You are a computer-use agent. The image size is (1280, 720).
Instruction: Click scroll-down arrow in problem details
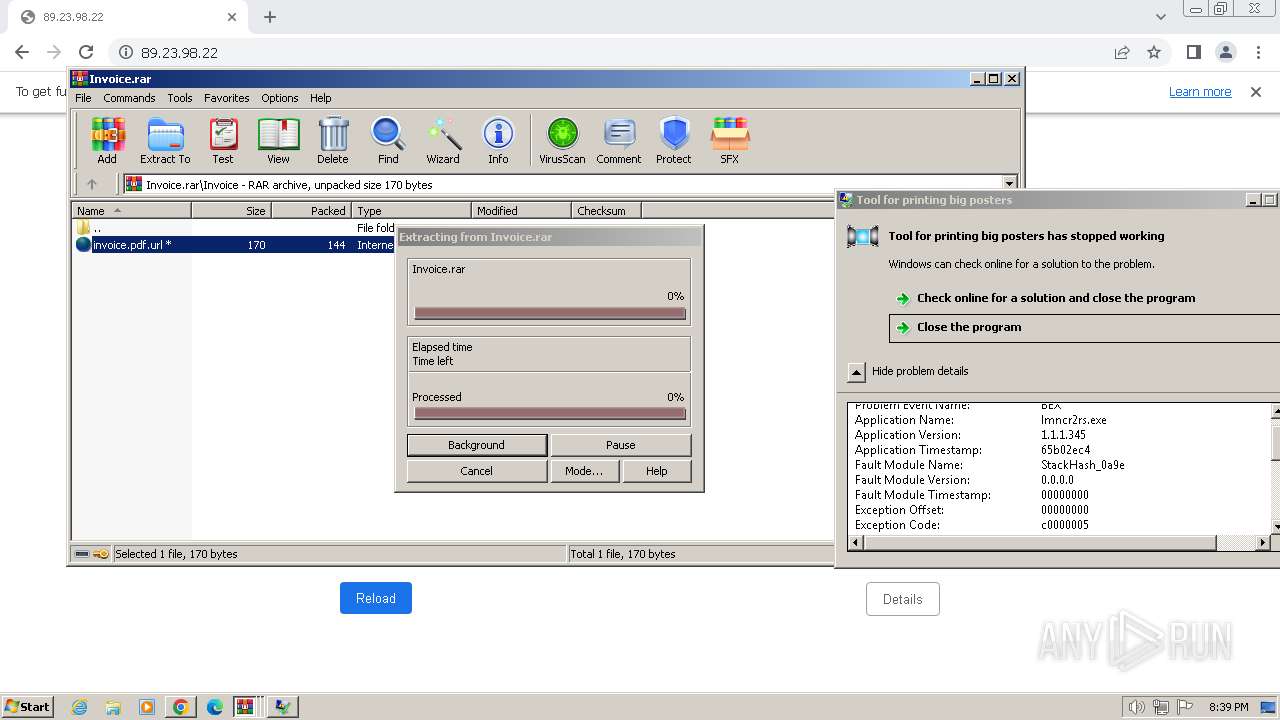click(x=1275, y=526)
